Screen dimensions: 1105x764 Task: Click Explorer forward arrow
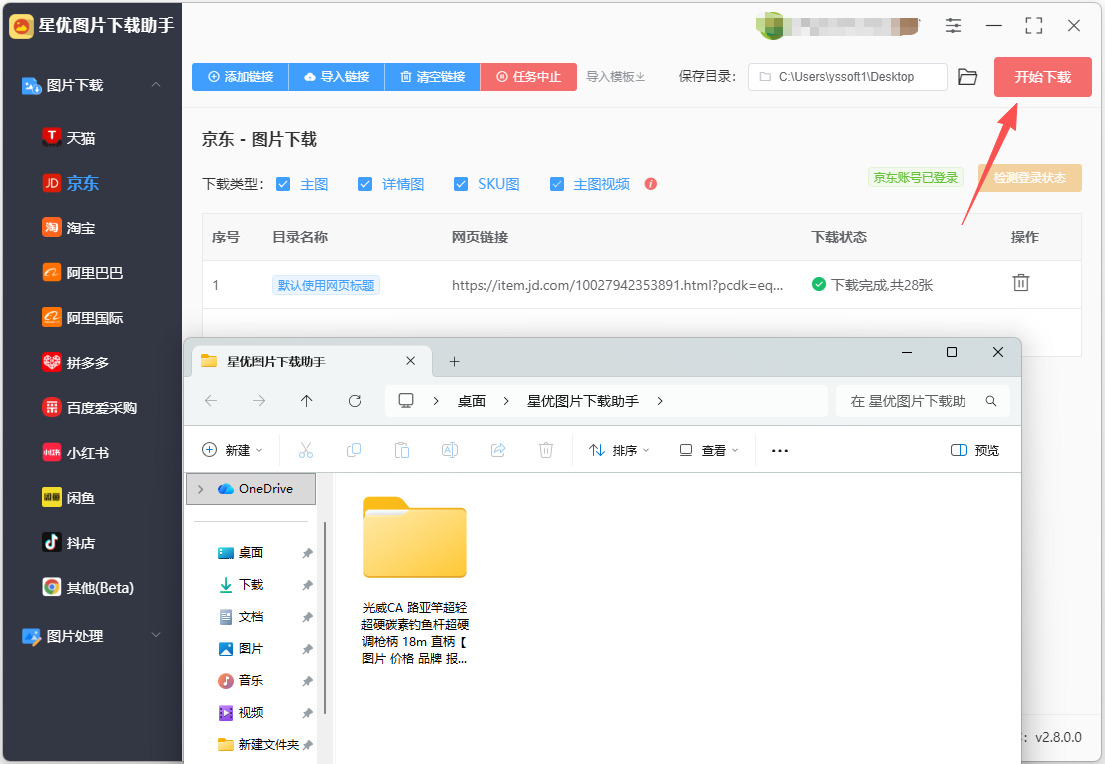point(259,401)
